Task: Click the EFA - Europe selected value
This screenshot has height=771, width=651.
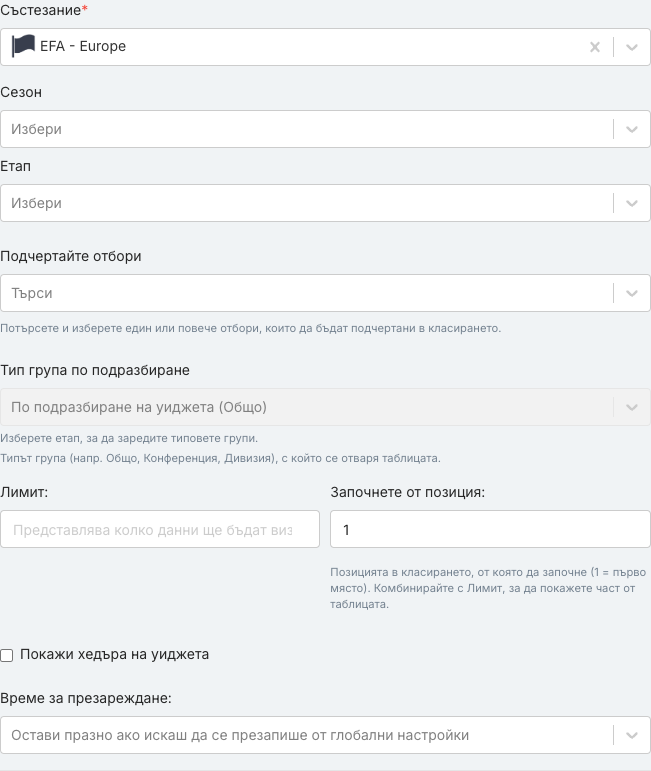Action: click(83, 46)
